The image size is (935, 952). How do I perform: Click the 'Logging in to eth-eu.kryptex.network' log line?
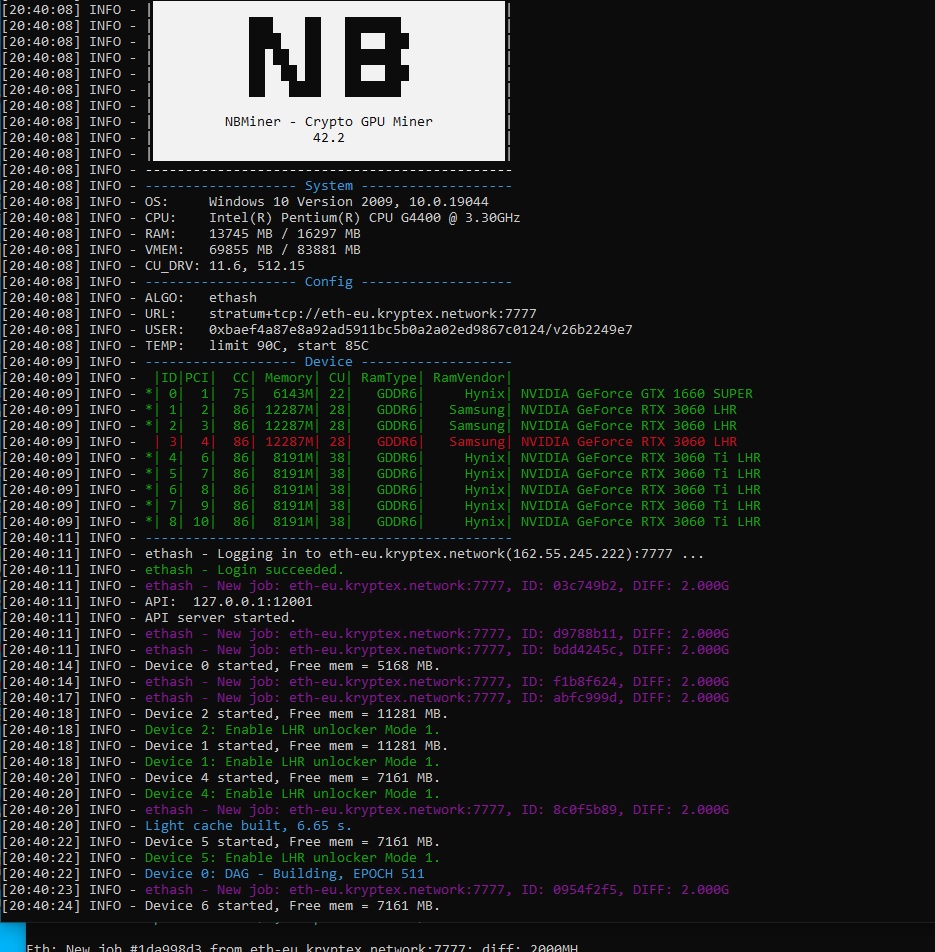click(x=424, y=554)
